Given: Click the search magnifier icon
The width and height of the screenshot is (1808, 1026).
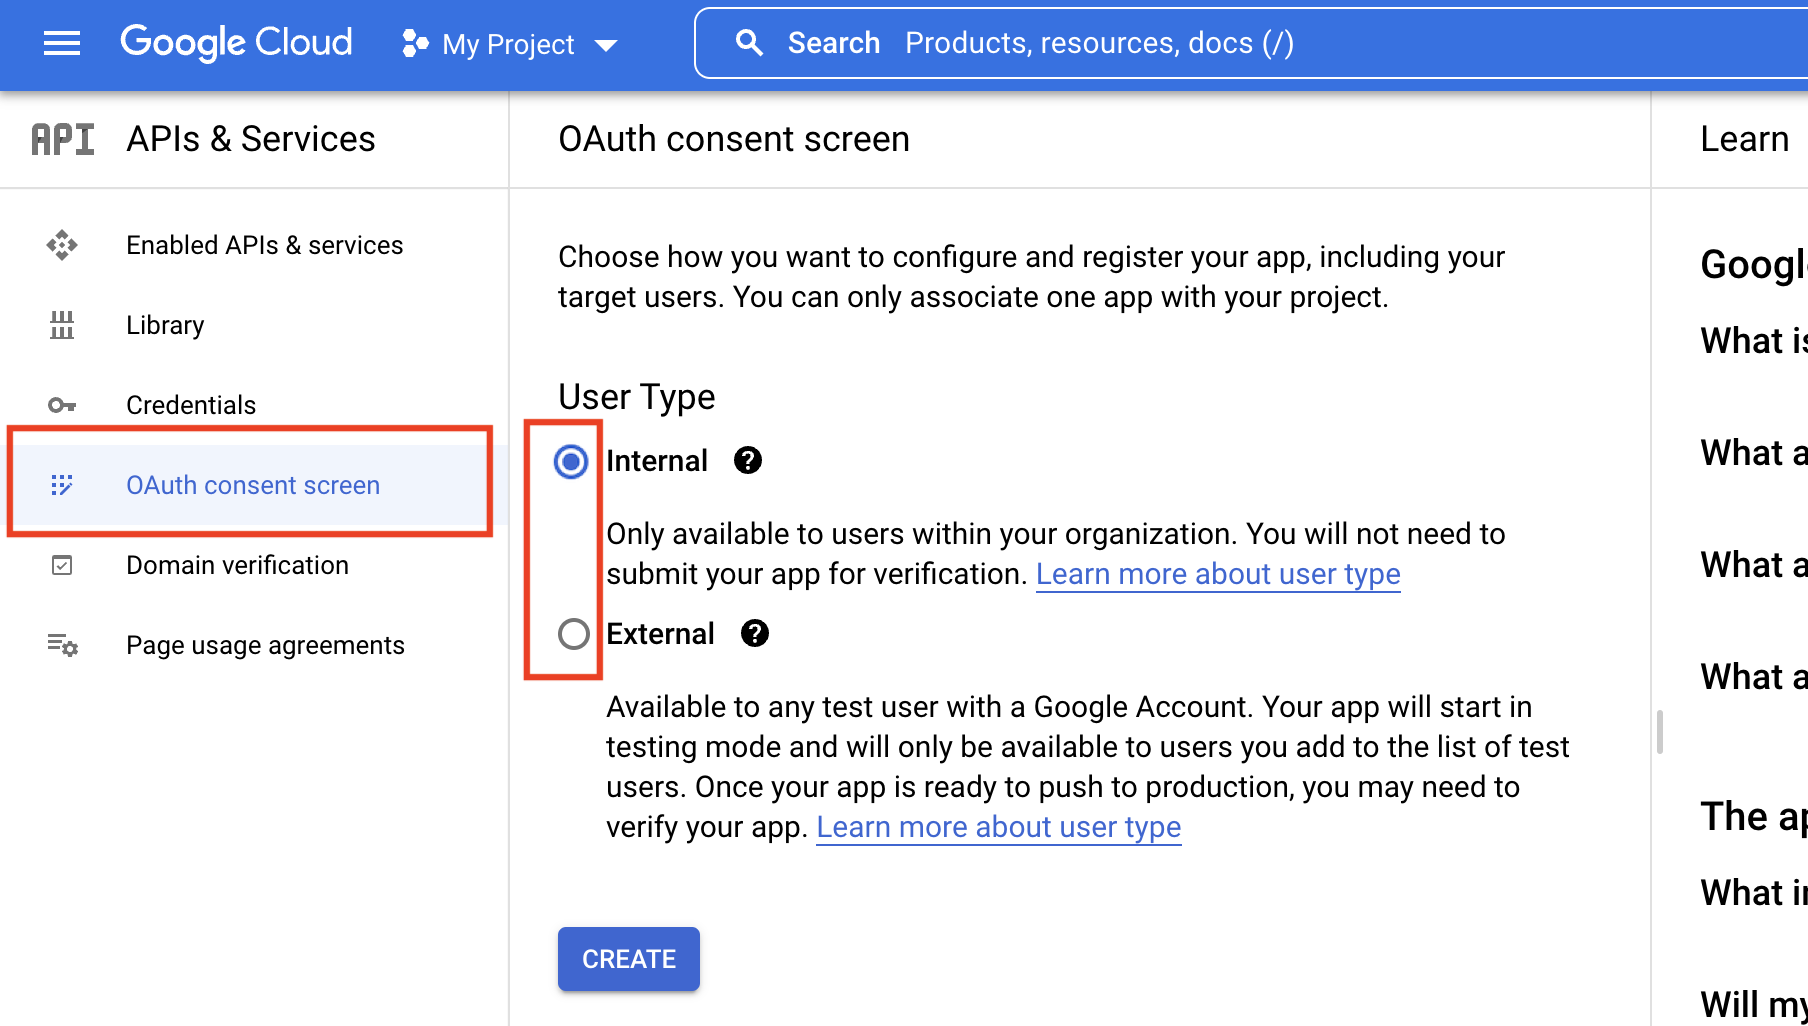Looking at the screenshot, I should [x=749, y=43].
